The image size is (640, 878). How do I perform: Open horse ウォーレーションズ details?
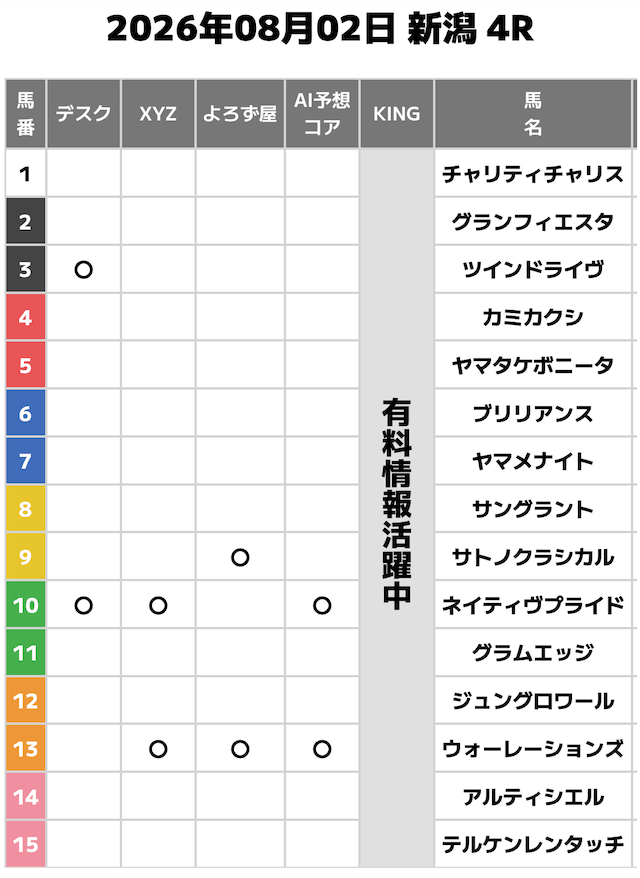[532, 749]
